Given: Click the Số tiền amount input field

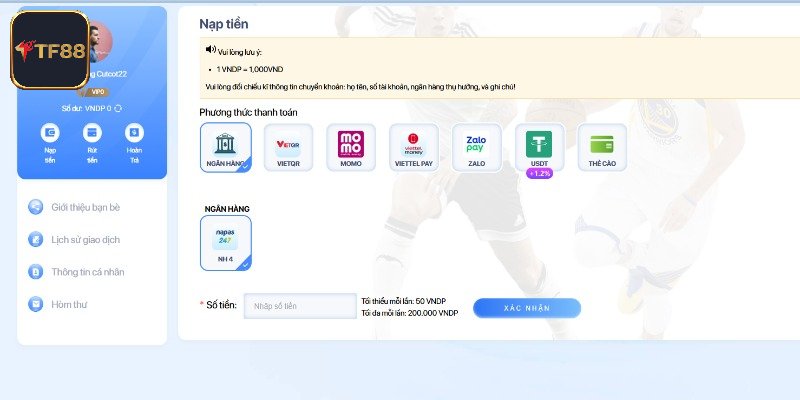Looking at the screenshot, I should click(x=300, y=306).
